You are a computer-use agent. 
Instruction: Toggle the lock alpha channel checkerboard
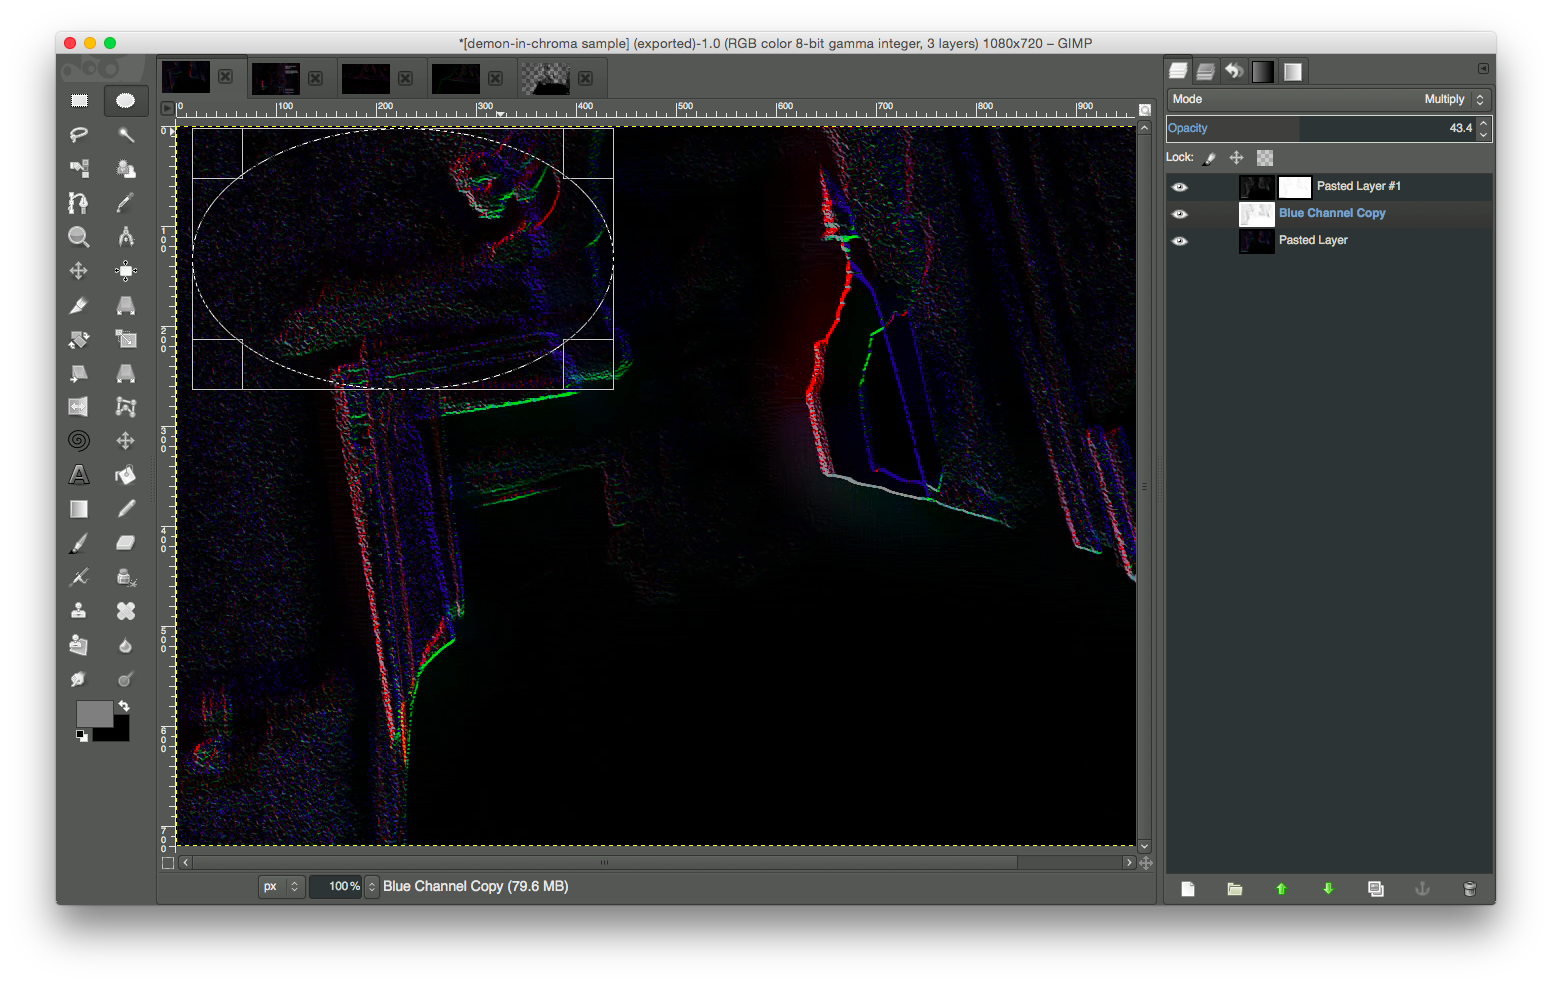1265,158
